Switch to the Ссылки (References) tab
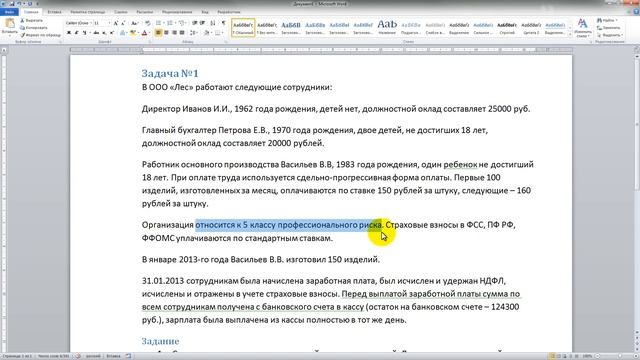 point(120,12)
